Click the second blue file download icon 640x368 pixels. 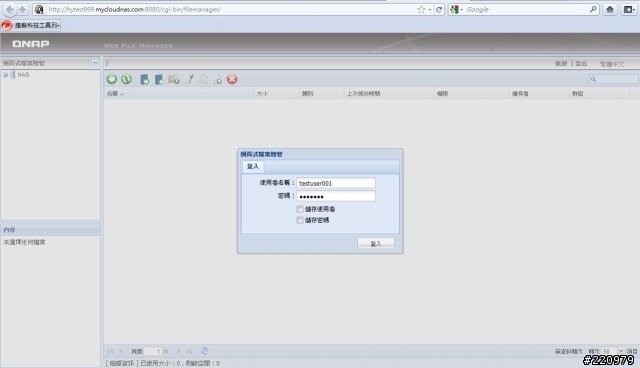click(x=159, y=79)
